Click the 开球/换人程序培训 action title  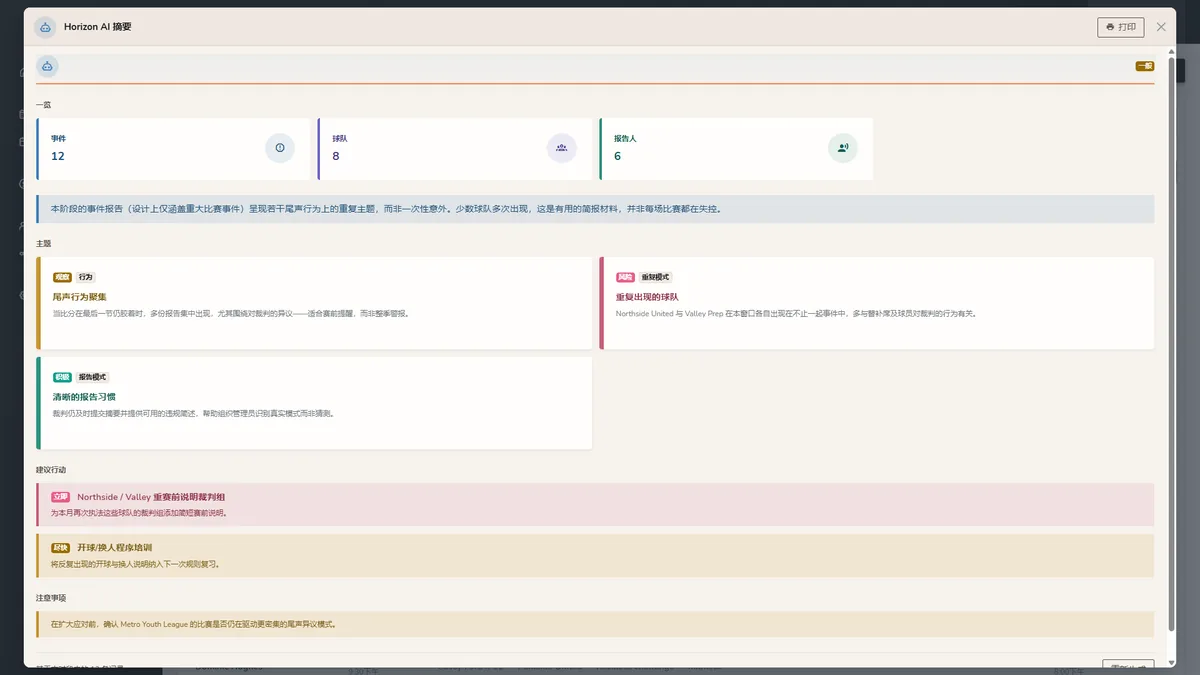coord(114,547)
